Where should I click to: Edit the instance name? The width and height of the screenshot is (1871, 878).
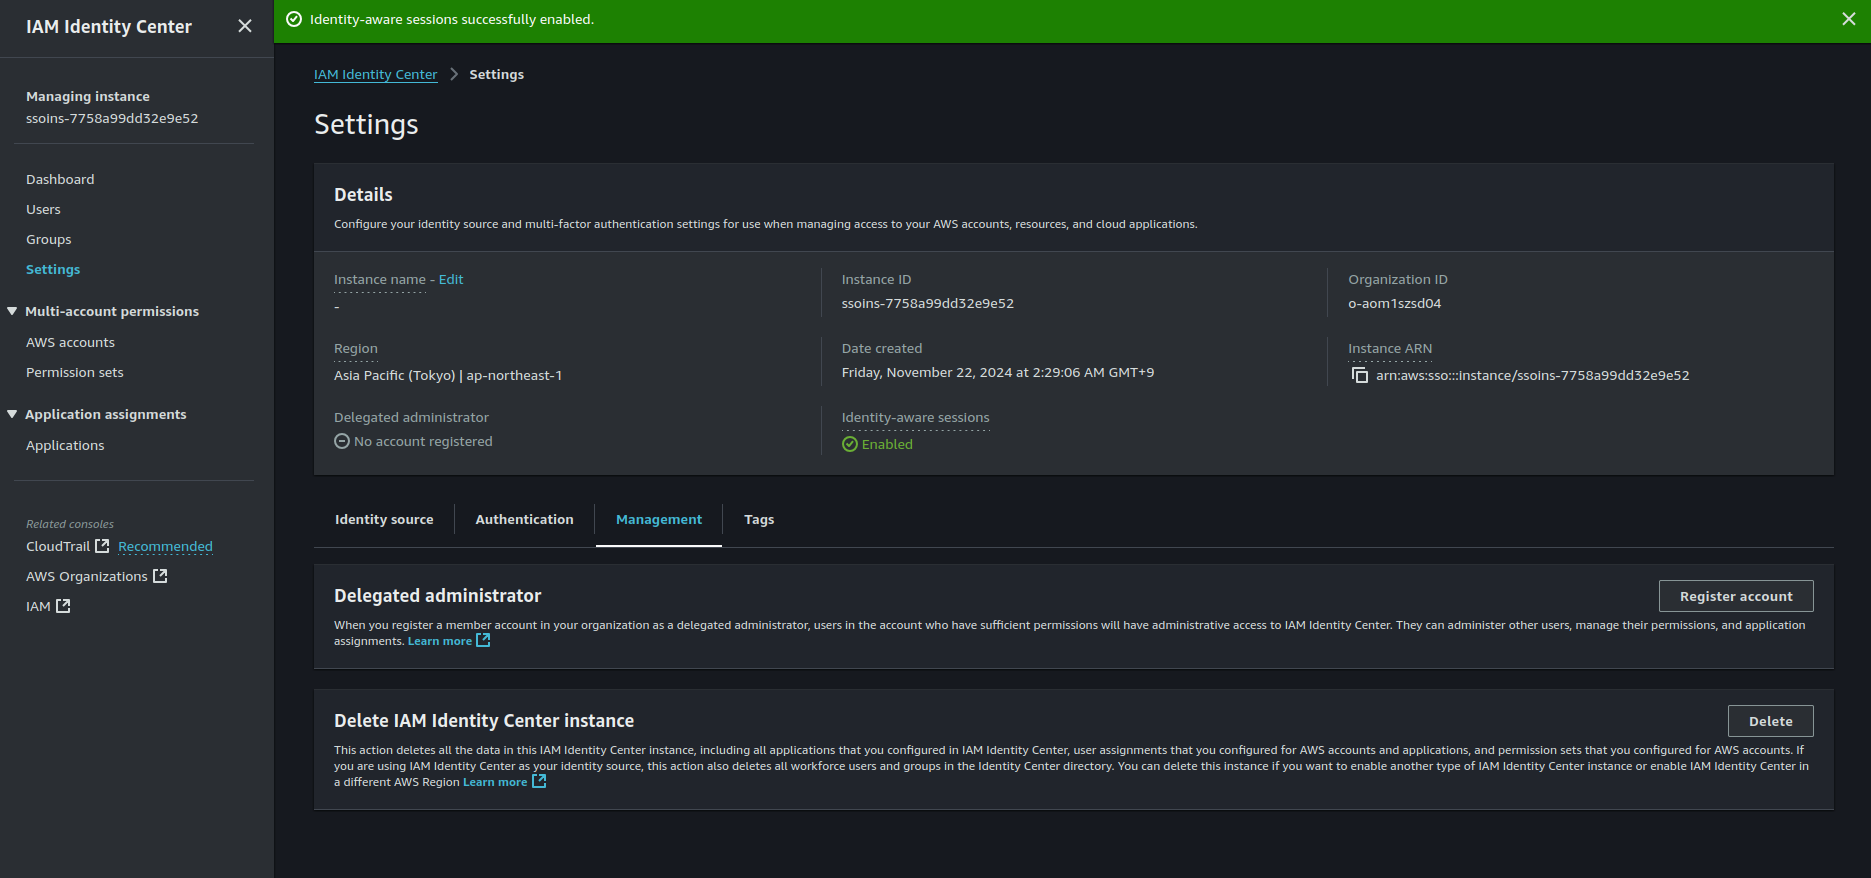coord(451,279)
